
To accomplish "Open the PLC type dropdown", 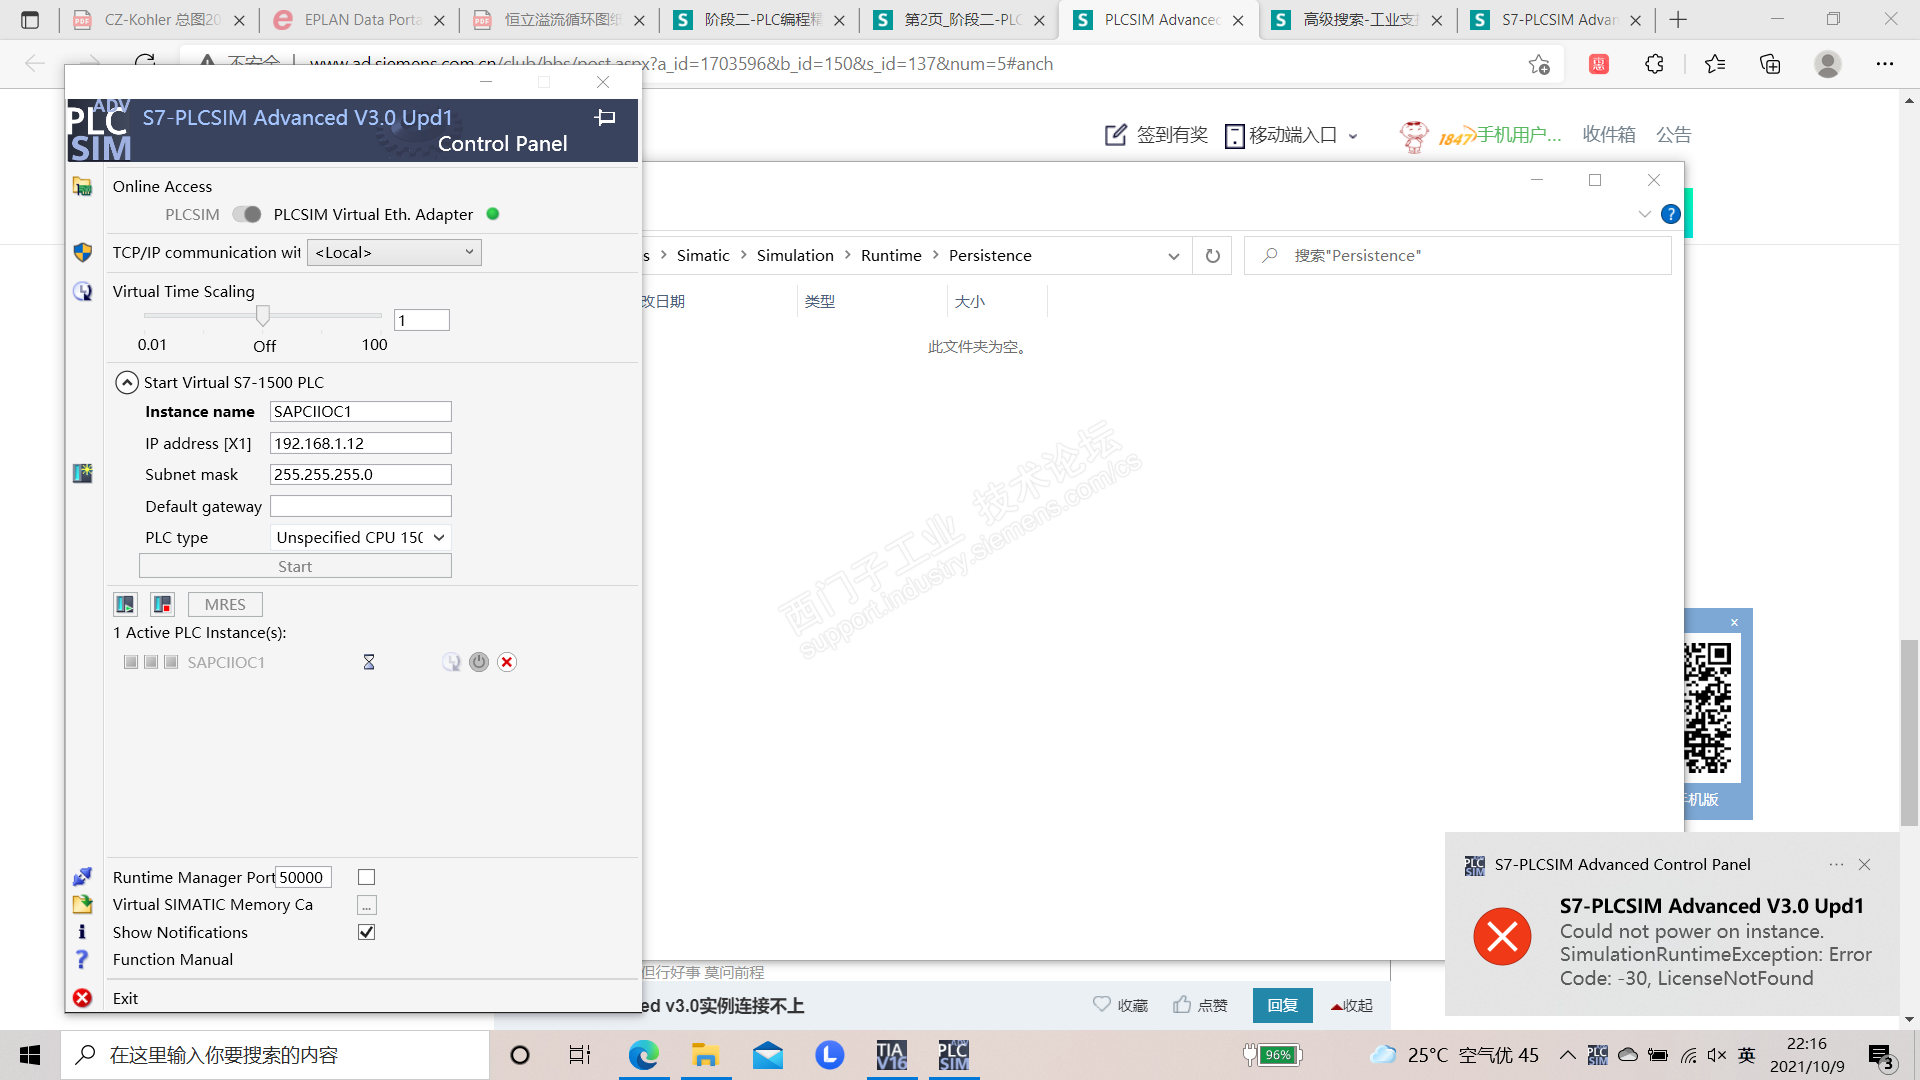I will coord(360,537).
